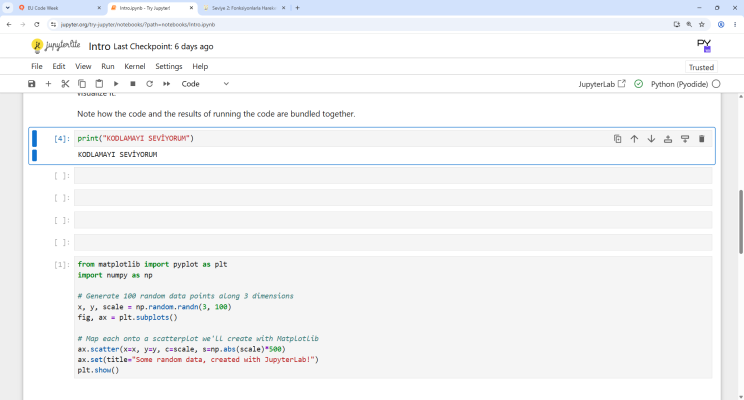Reload the browser page

[x=37, y=25]
